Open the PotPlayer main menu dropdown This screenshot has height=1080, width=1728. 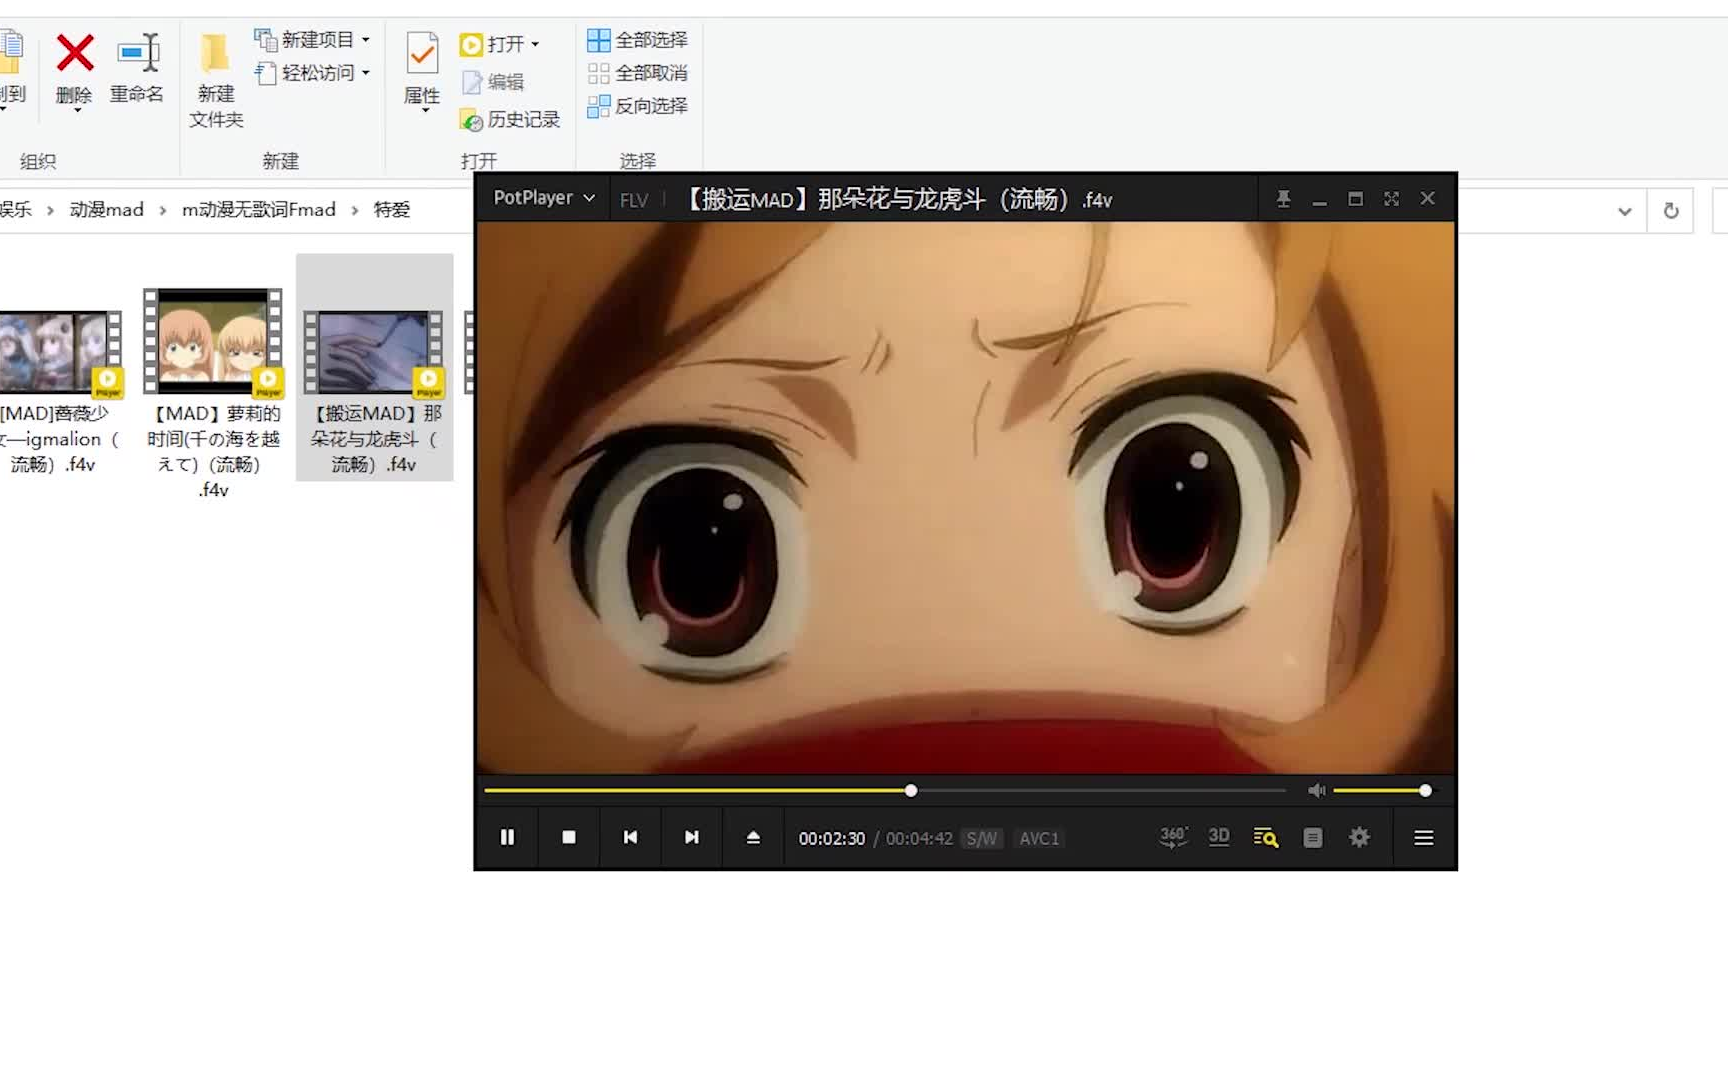(544, 198)
